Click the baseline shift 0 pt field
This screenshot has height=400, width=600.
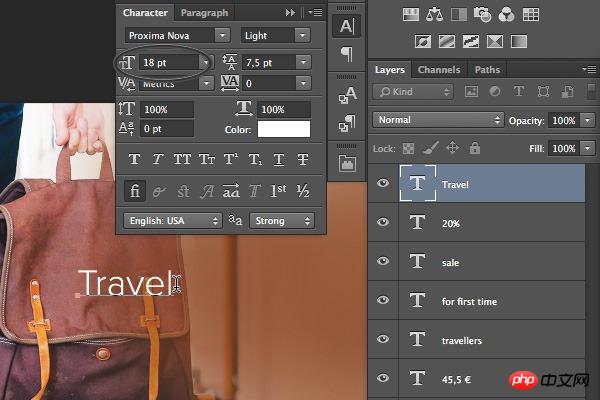[x=167, y=129]
